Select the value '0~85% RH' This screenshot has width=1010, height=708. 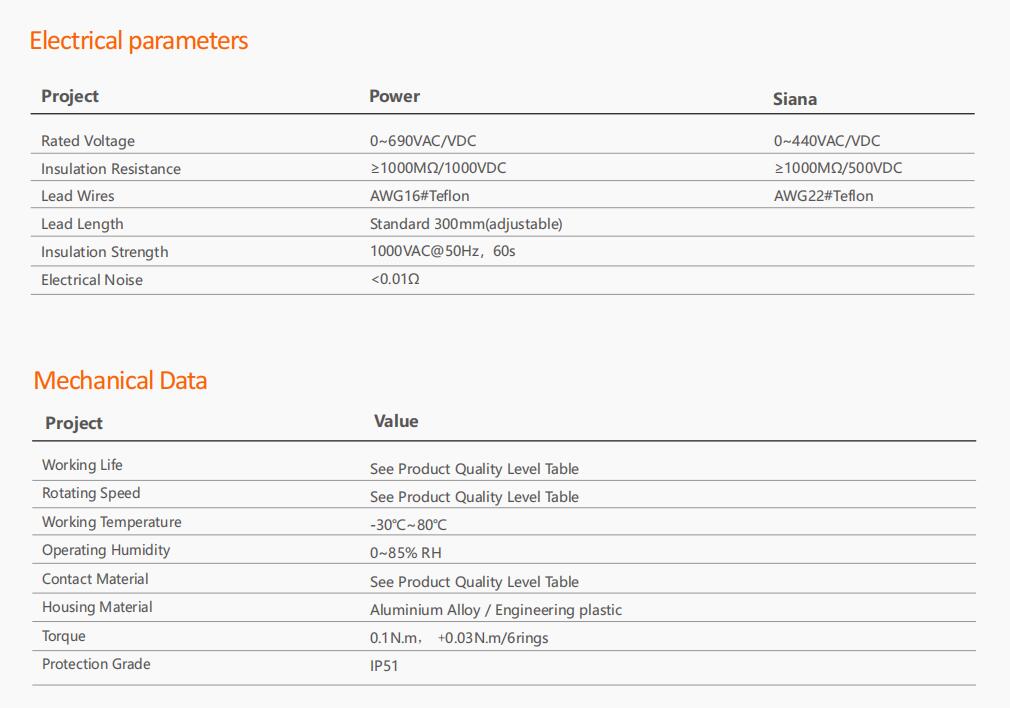tap(406, 553)
